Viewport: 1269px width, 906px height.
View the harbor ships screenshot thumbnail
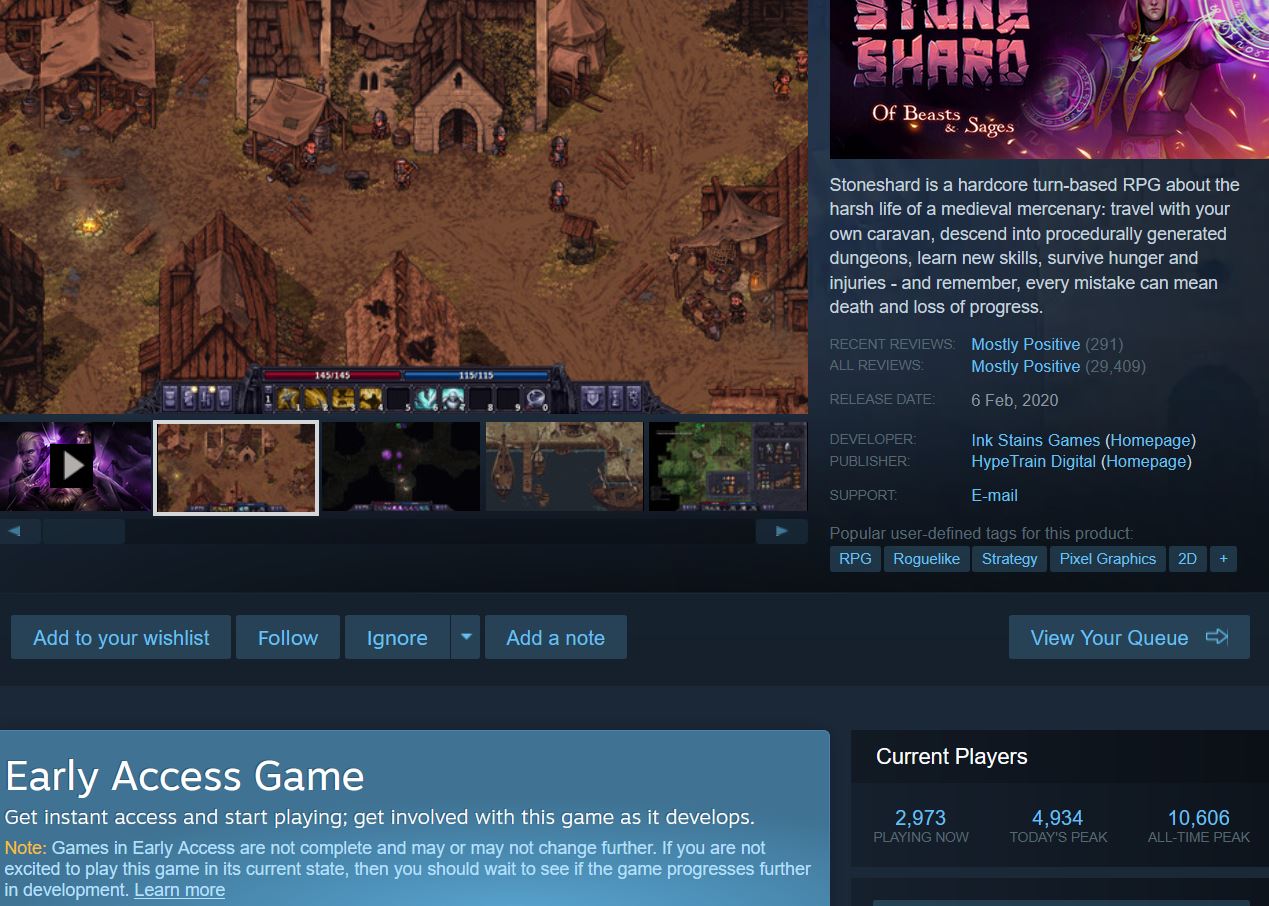click(564, 466)
